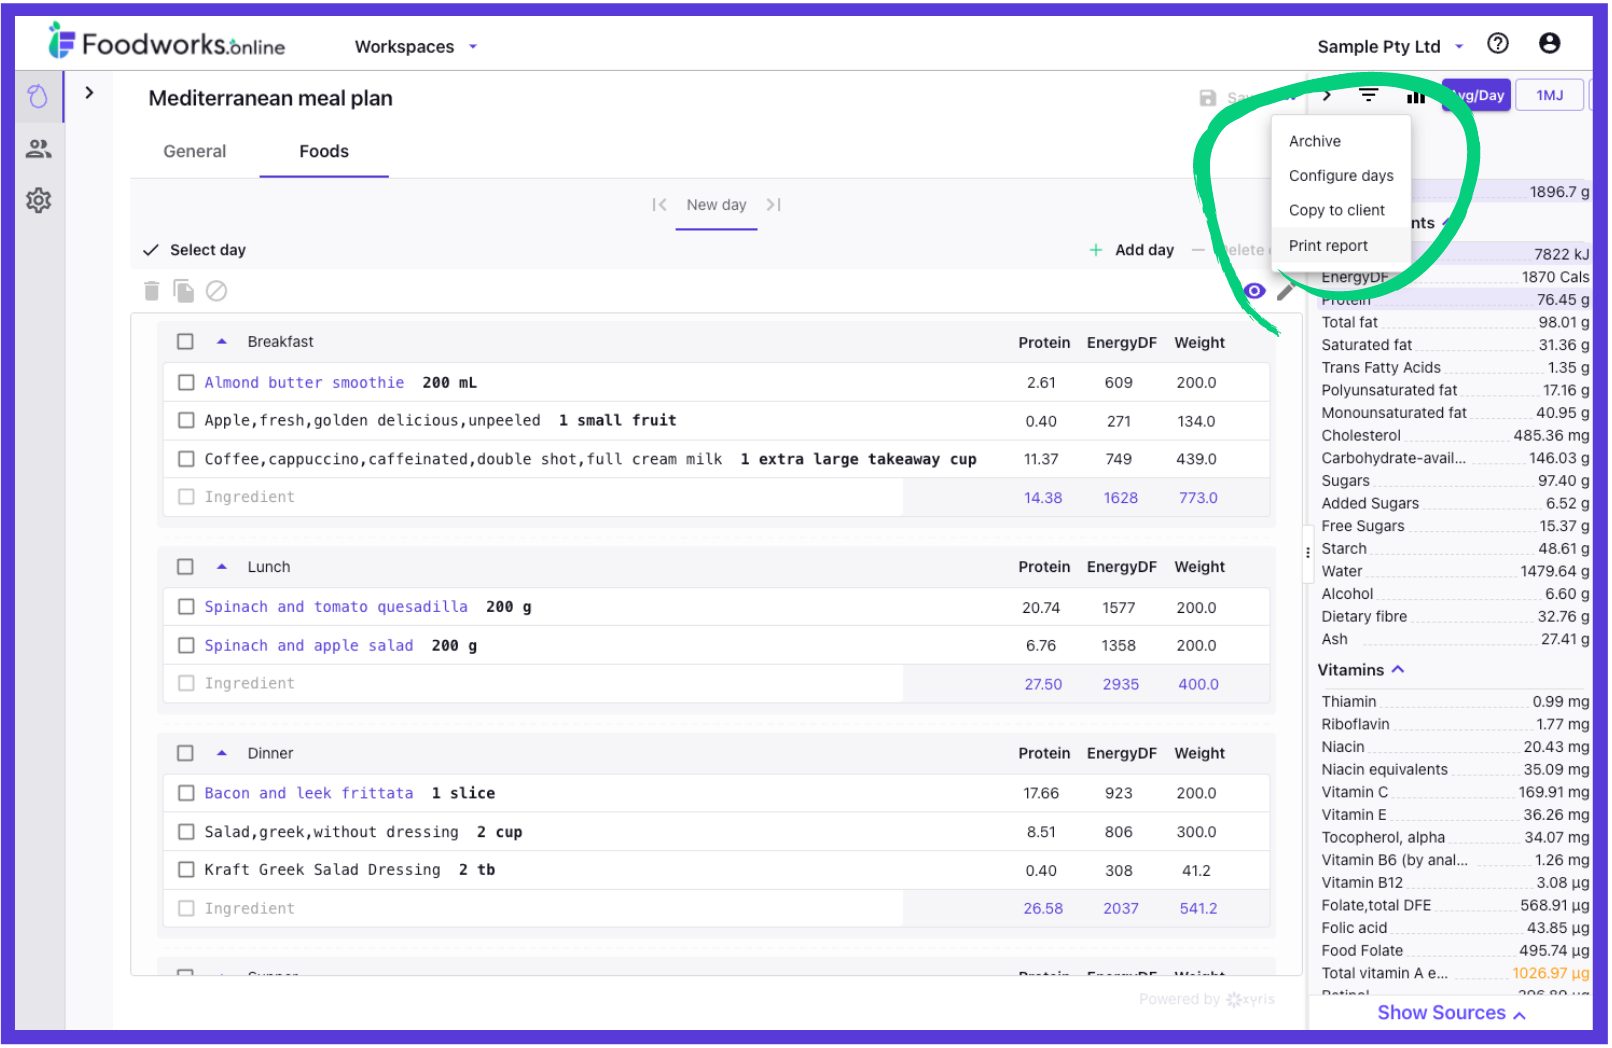This screenshot has height=1048, width=1612.
Task: Click the copy selected items icon
Action: 183,291
